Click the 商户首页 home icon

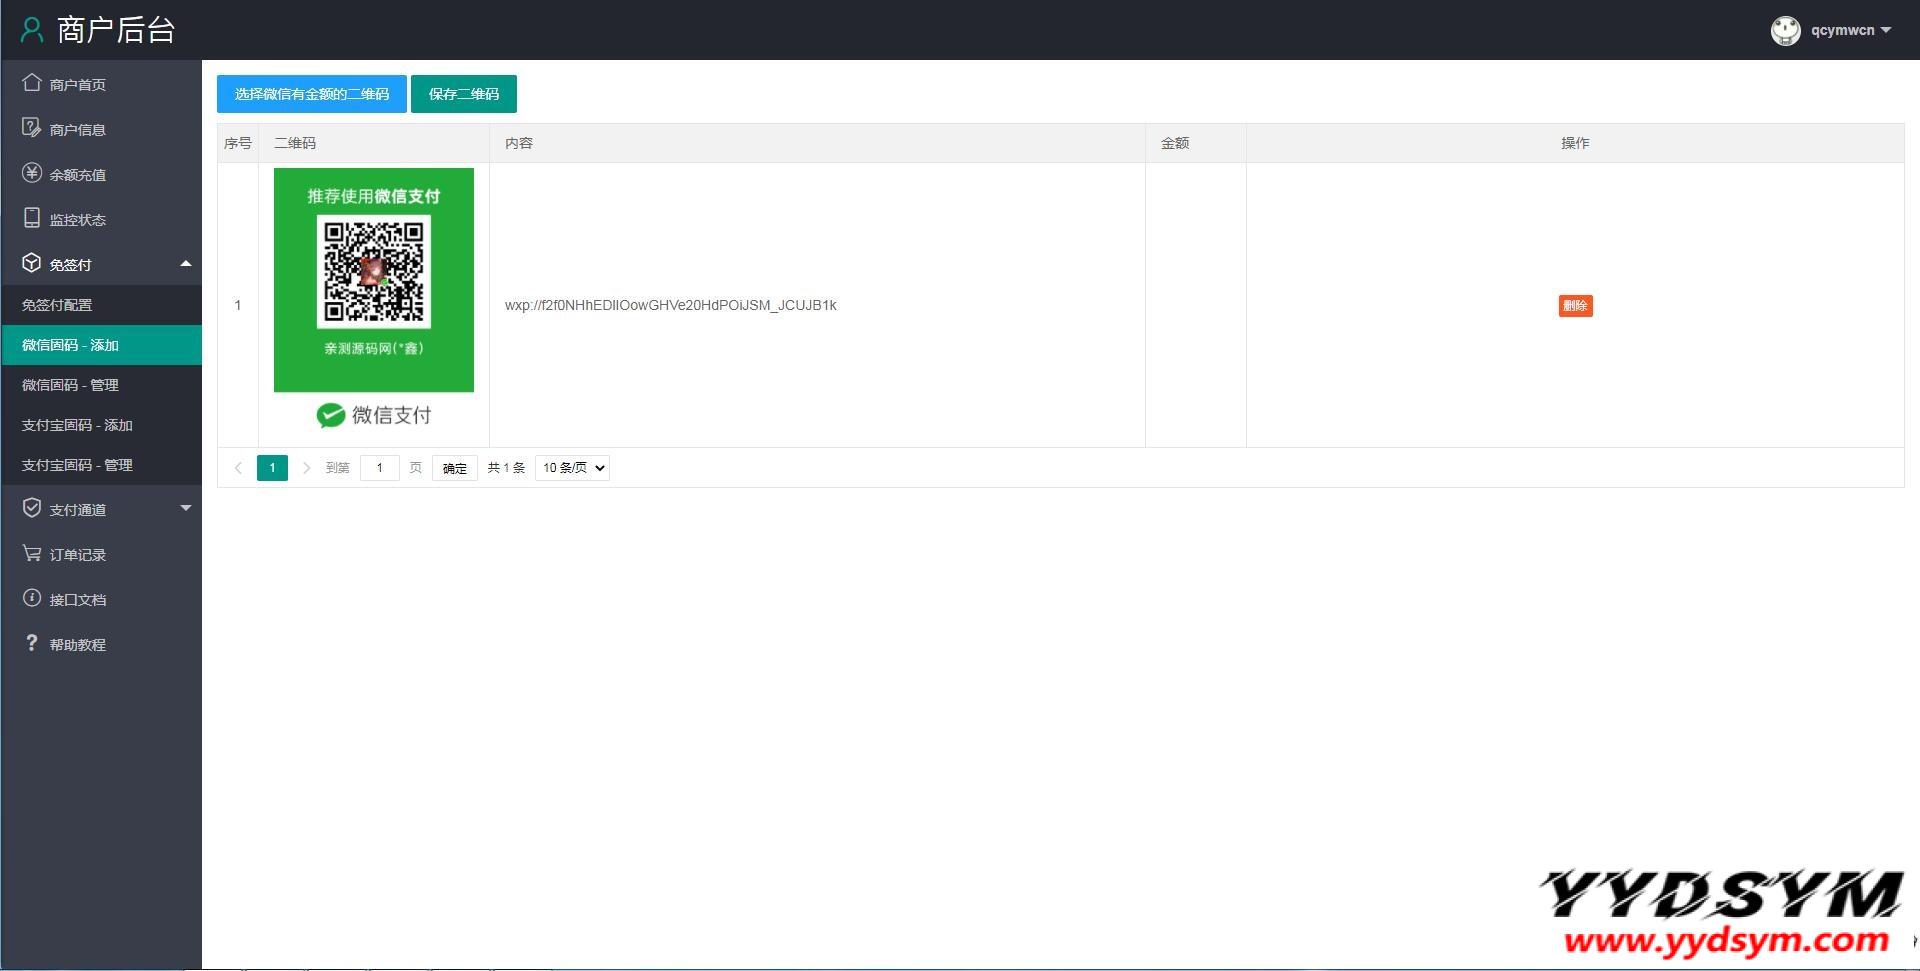point(32,83)
